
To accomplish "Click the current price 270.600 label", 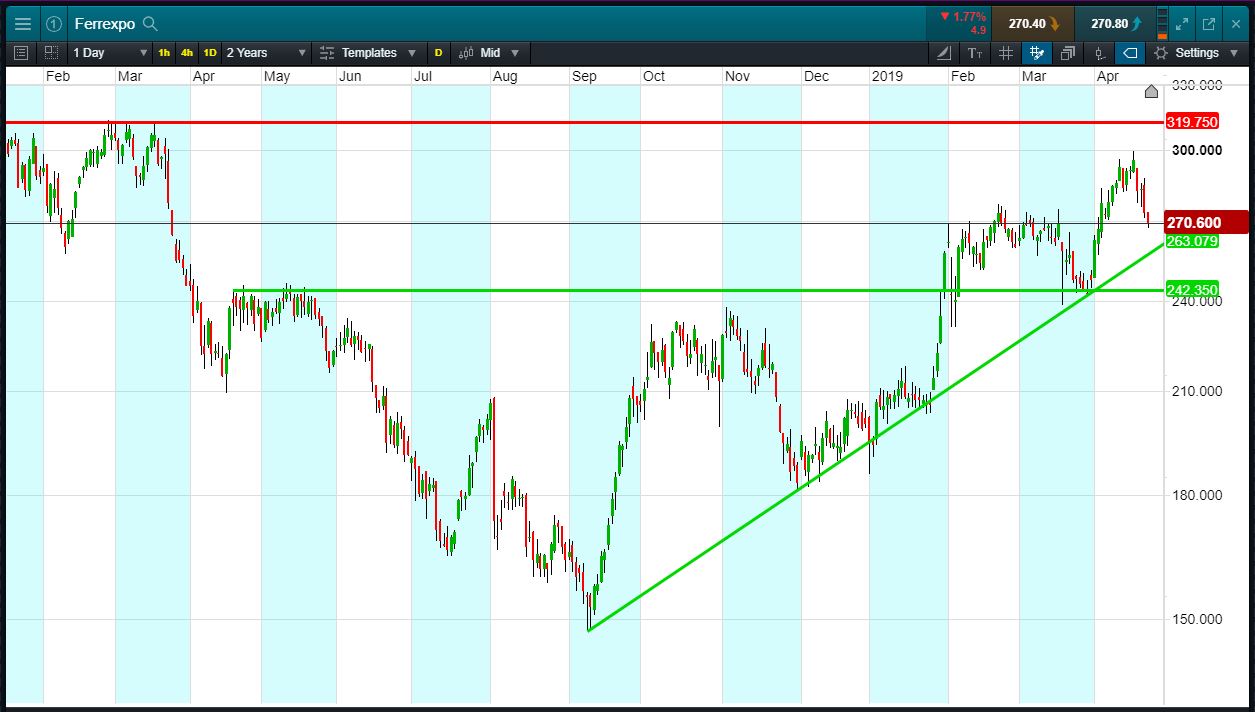I will (1207, 223).
